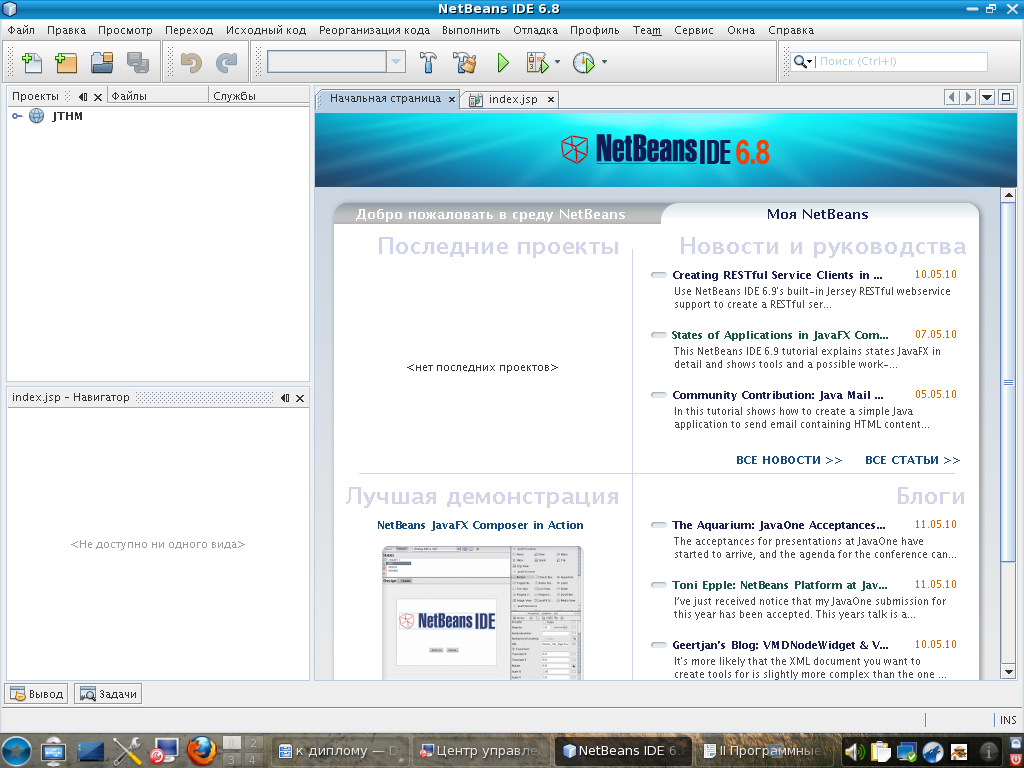Click the clipboard tray icon

click(x=880, y=752)
